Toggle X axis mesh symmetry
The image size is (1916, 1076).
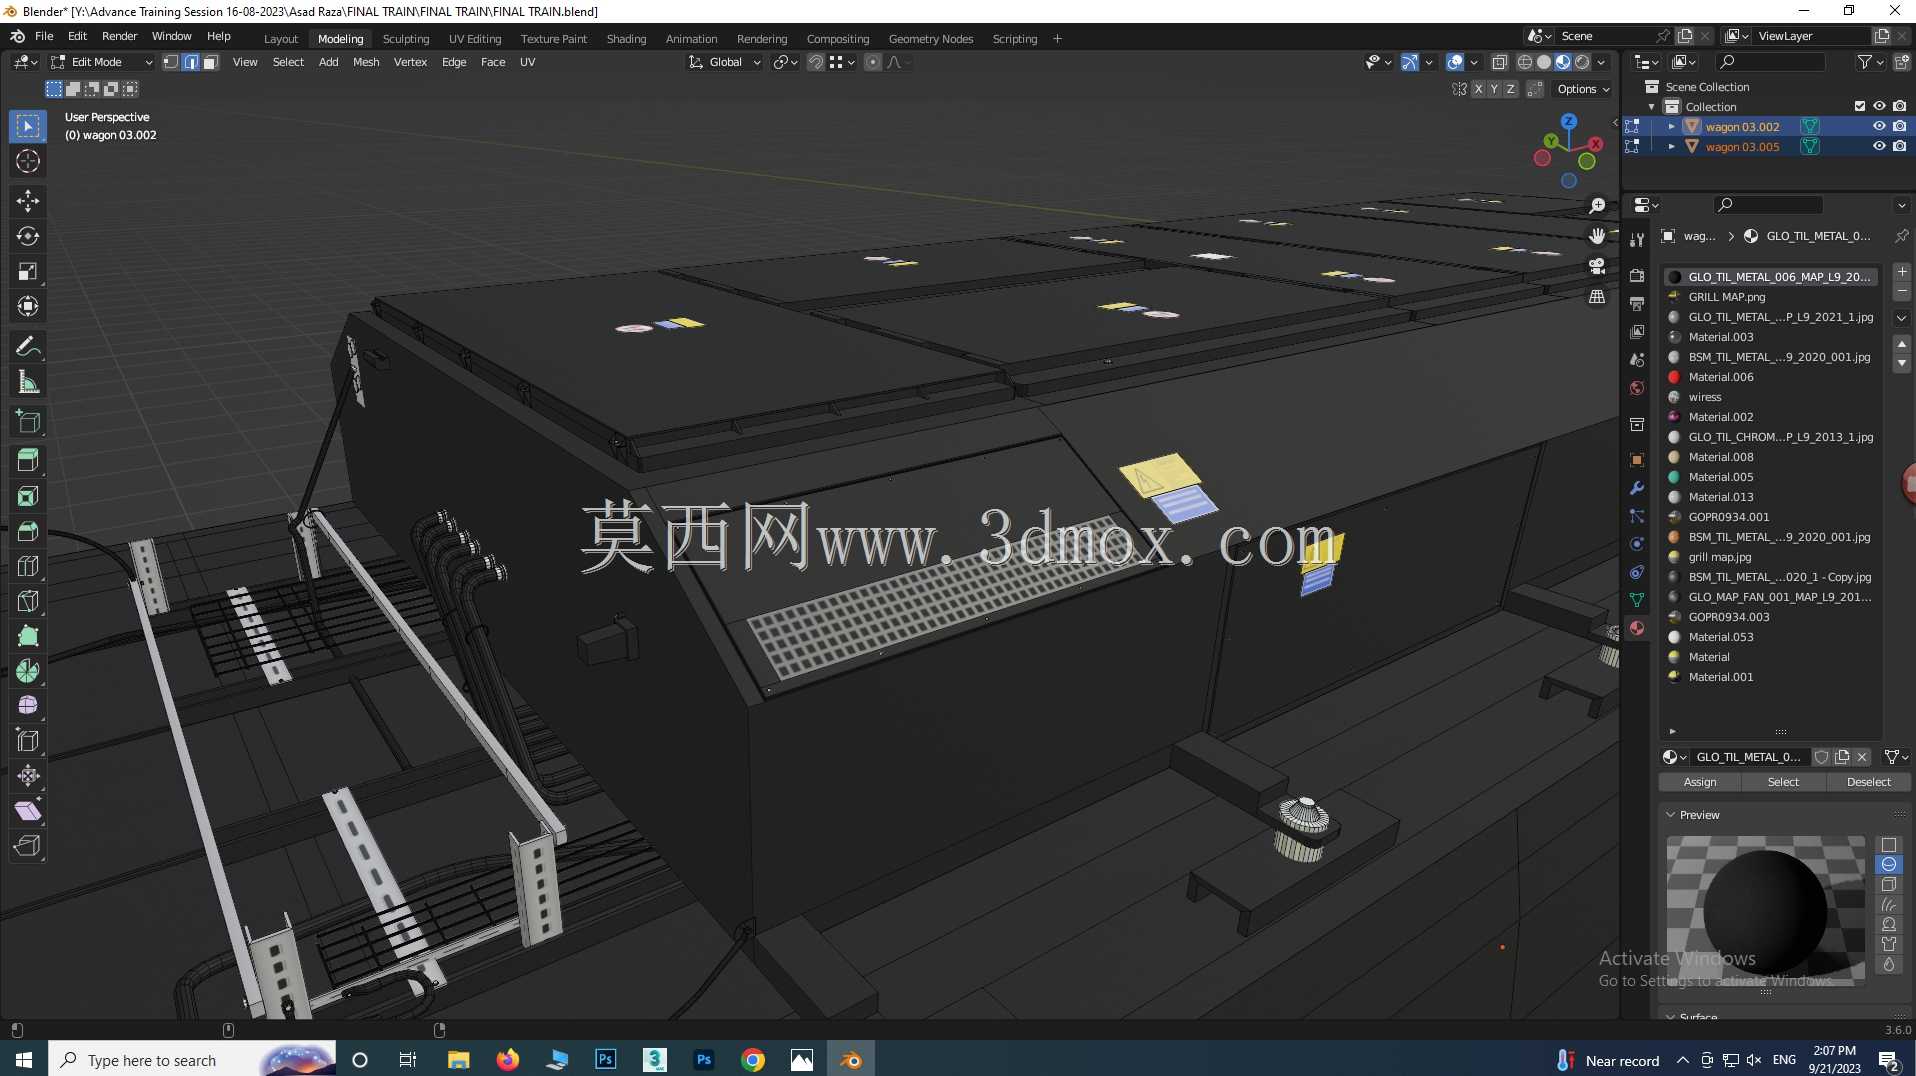pos(1478,89)
